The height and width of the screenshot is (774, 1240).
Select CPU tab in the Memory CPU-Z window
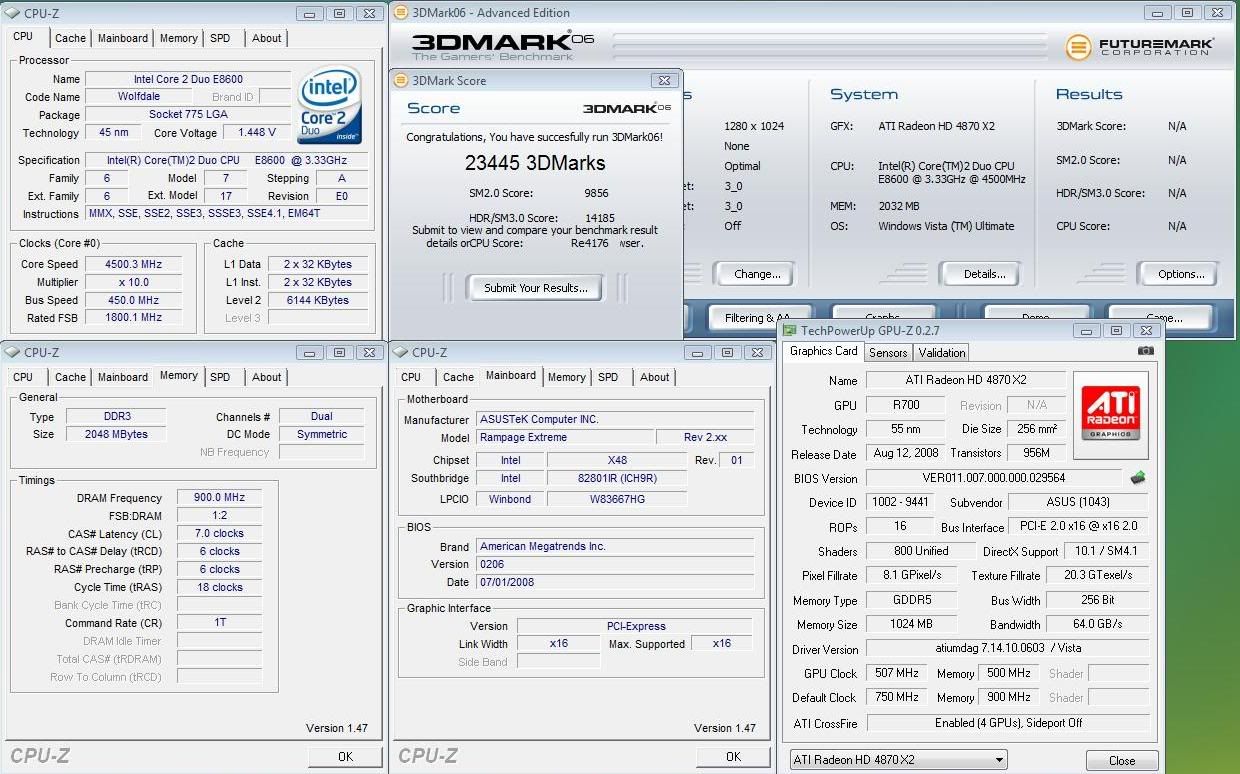pos(23,377)
